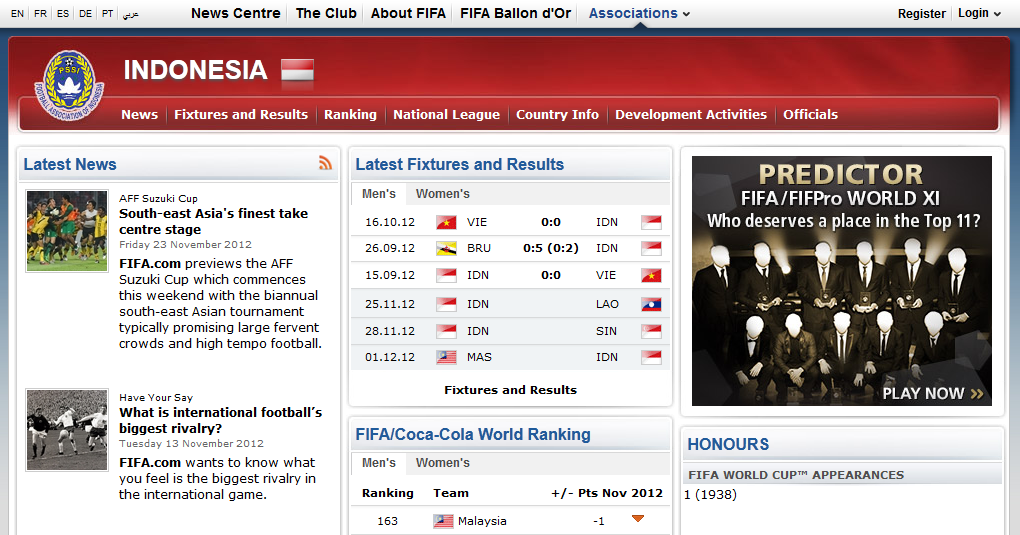Open the News Centre menu item
Image resolution: width=1020 pixels, height=535 pixels.
(x=235, y=13)
